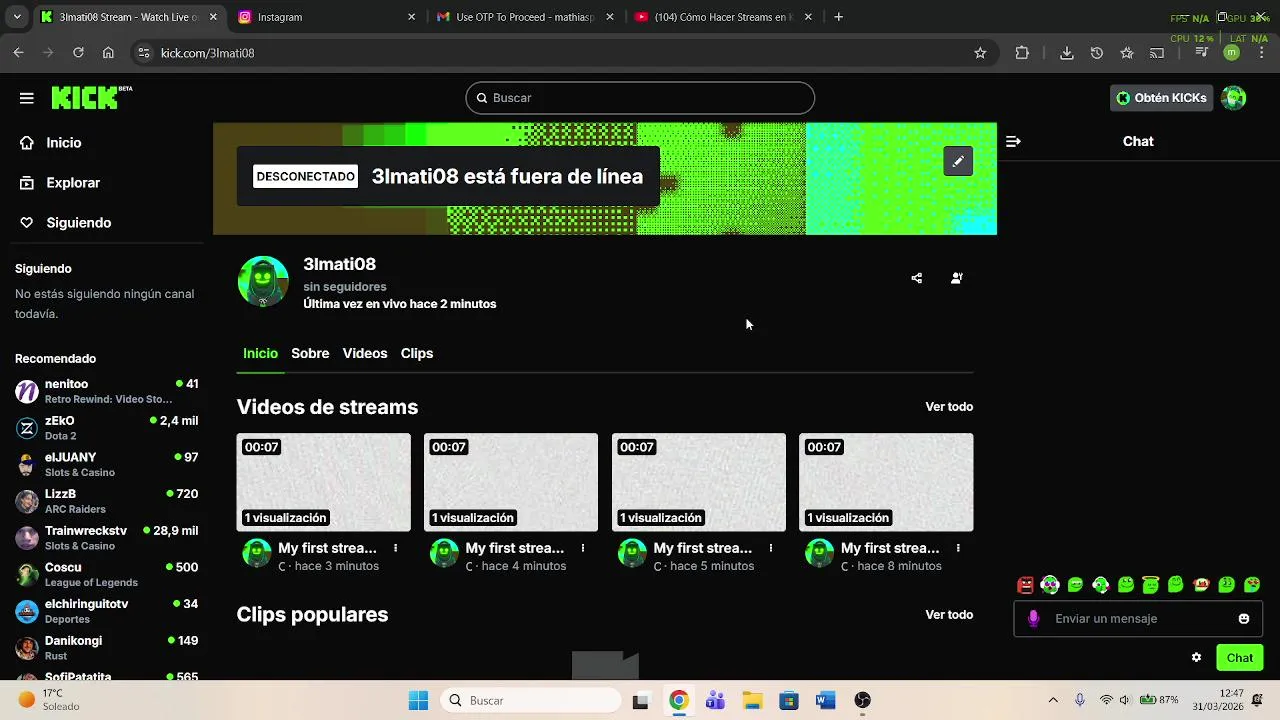Insert the halo angel emote
1280x720 pixels.
coord(1151,585)
